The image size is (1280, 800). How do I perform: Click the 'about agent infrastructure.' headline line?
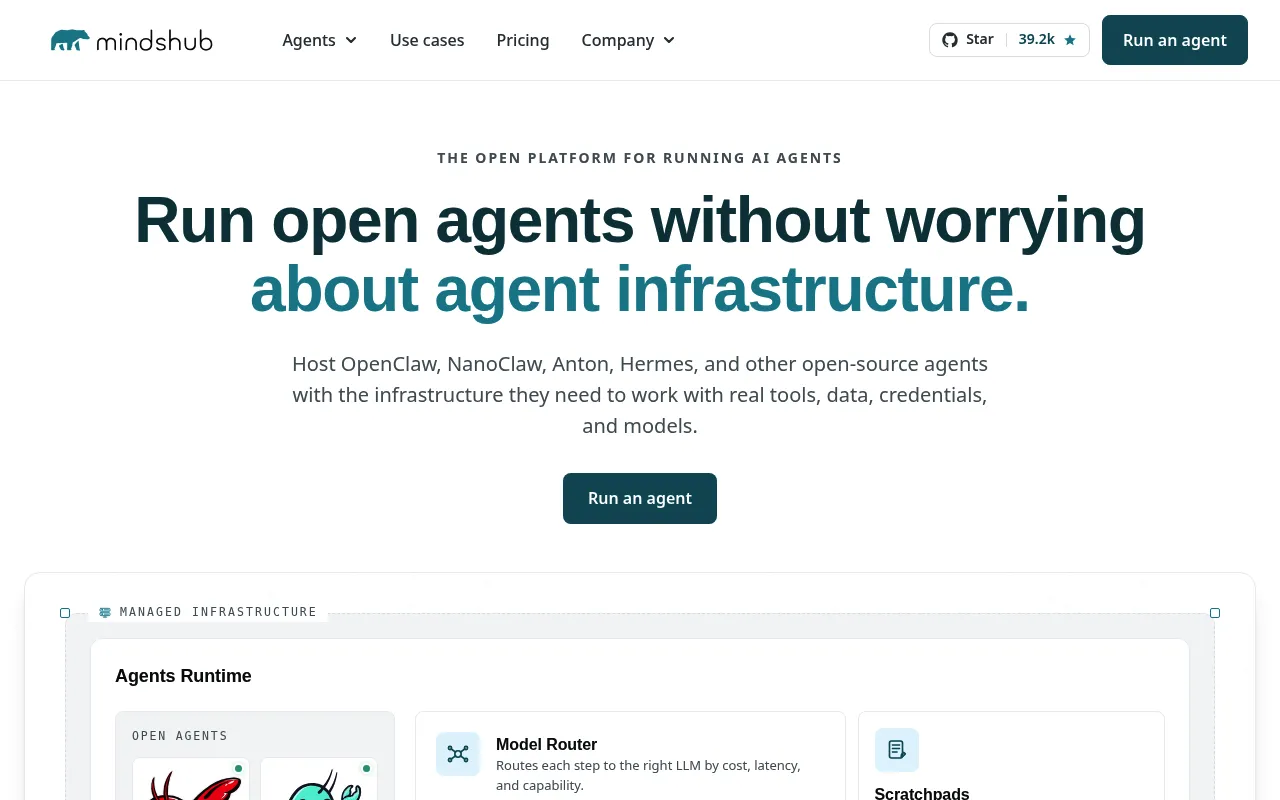(x=640, y=289)
